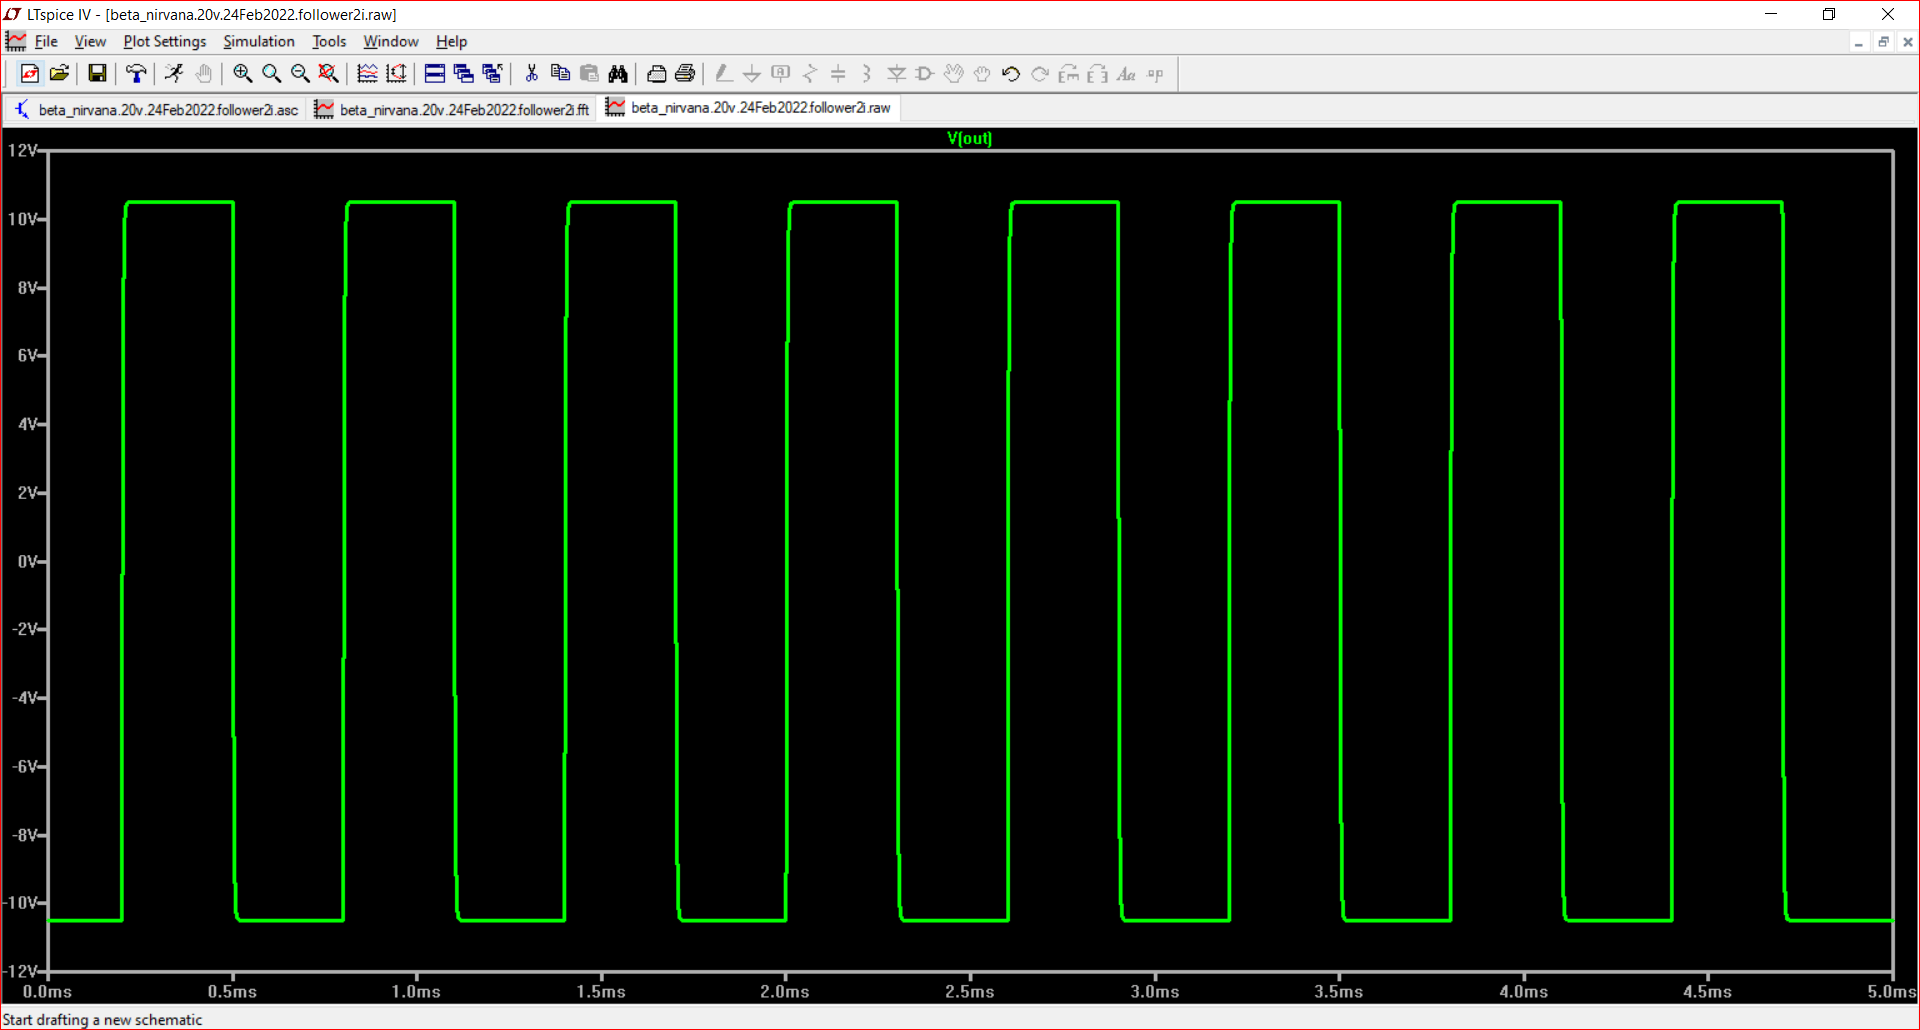
Task: Click the Print printer icon
Action: (x=685, y=74)
